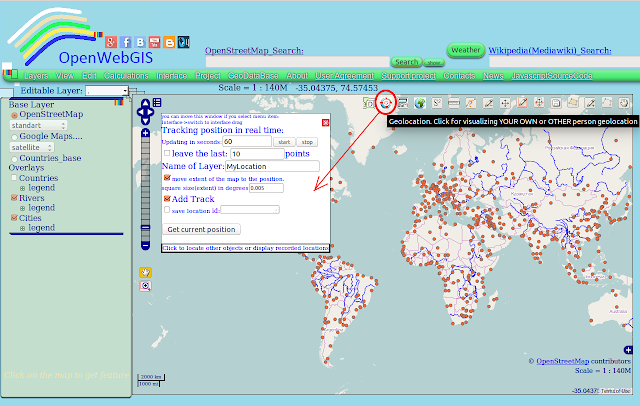This screenshot has width=640, height=406.
Task: Open the GeoDataBase menu
Action: [253, 76]
